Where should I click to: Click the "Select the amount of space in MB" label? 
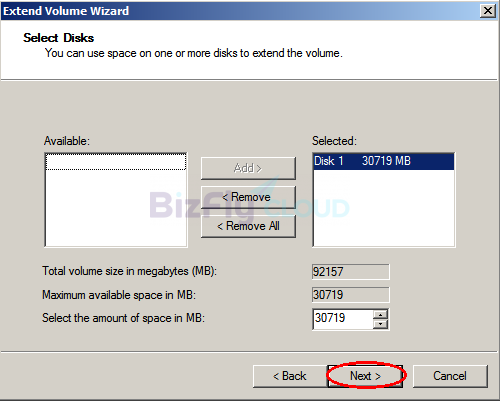tap(123, 318)
